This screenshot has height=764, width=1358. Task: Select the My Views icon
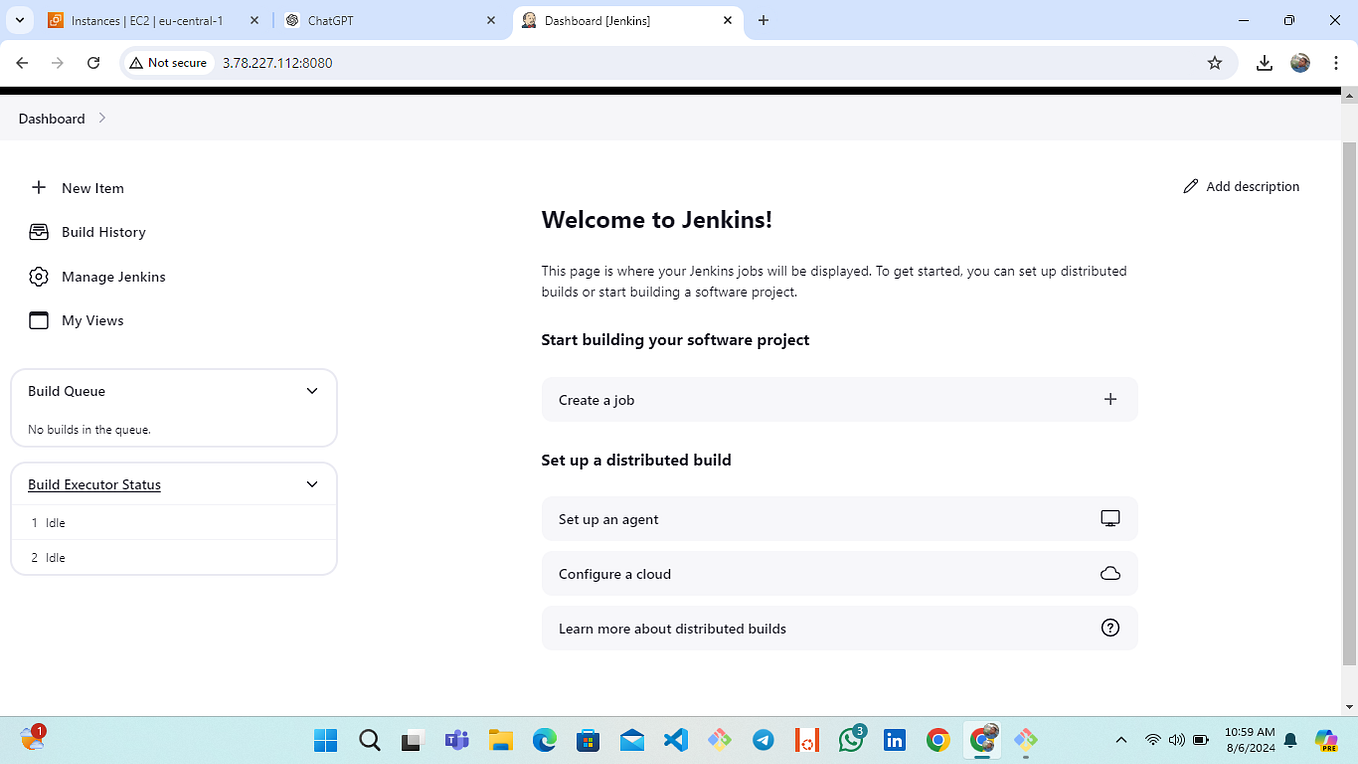[x=38, y=320]
